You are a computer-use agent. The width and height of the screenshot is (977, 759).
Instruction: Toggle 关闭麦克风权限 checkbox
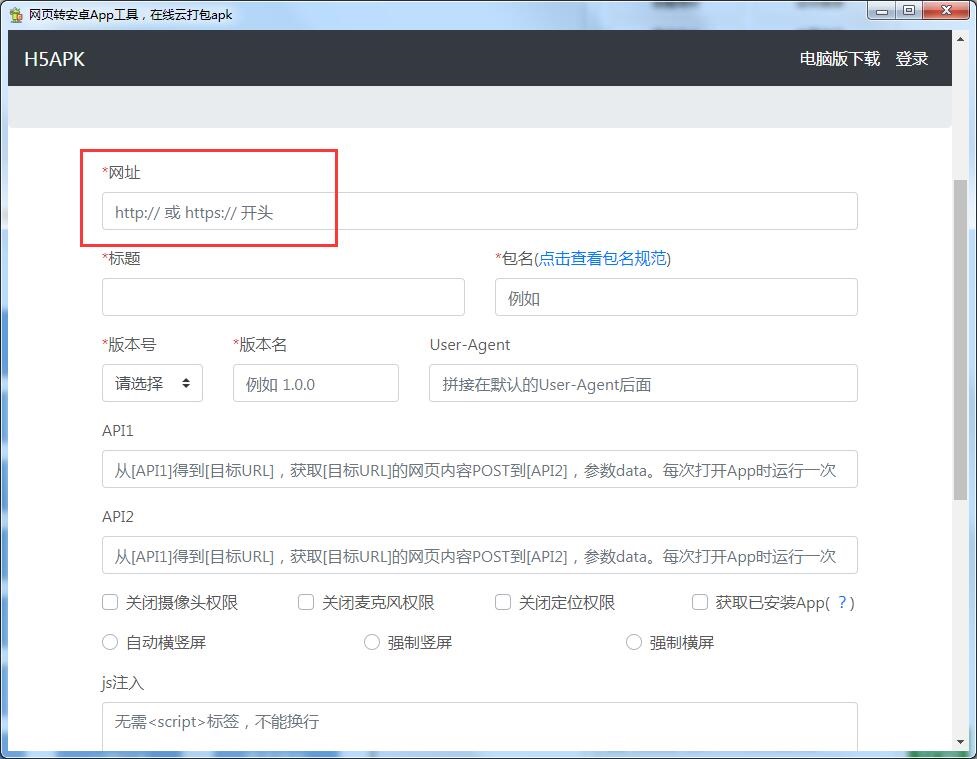pyautogui.click(x=306, y=602)
